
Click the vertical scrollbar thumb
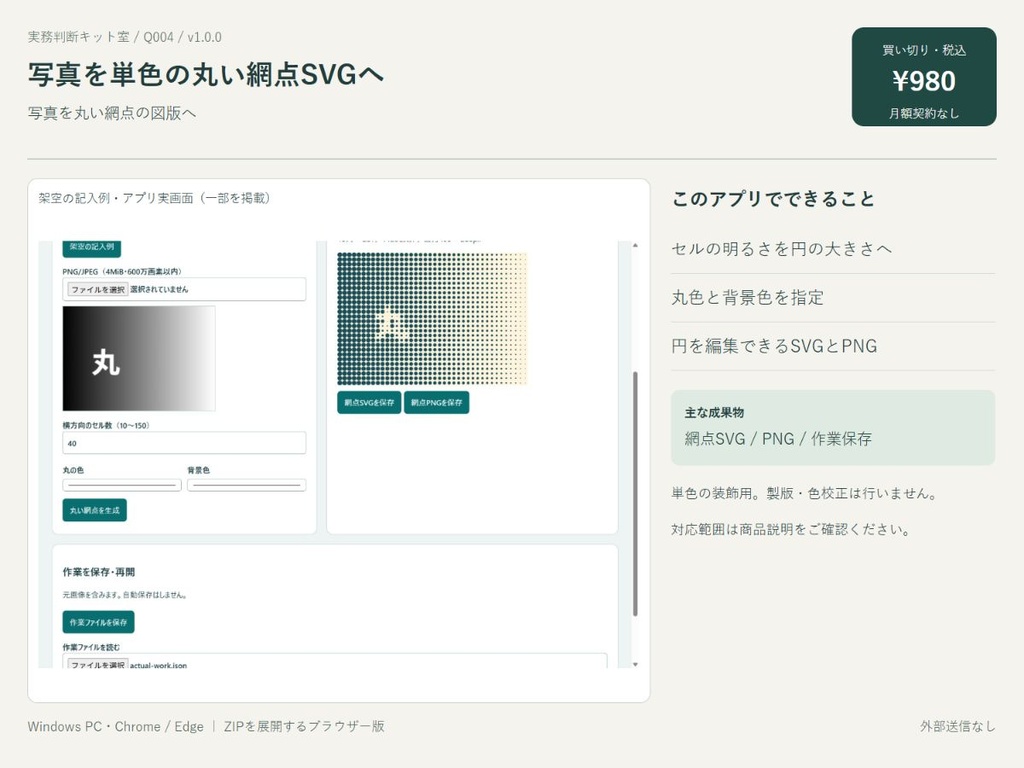[x=635, y=494]
